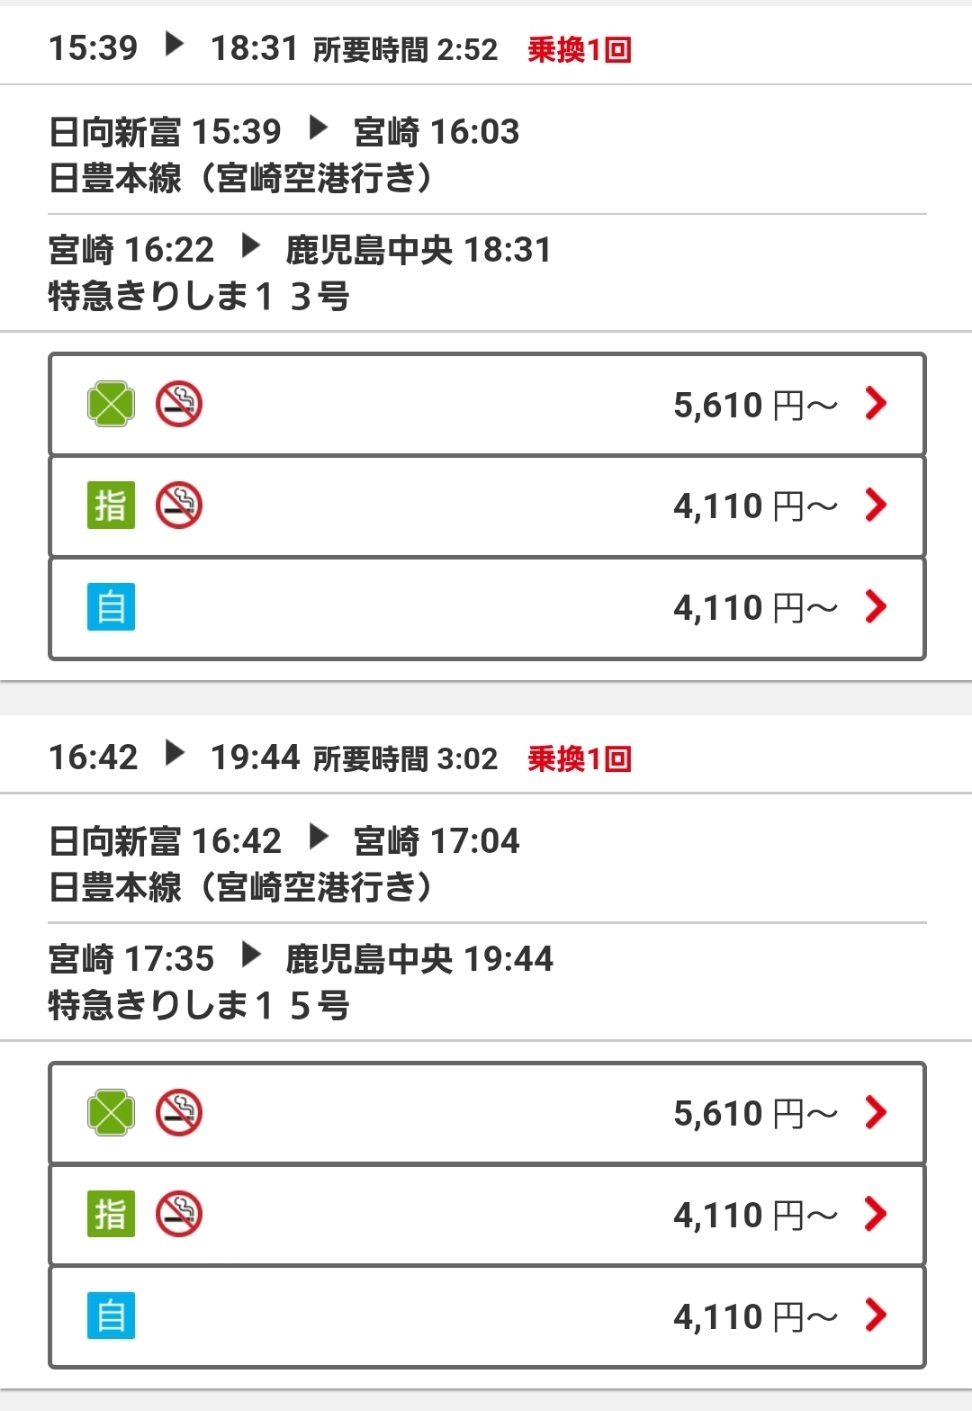This screenshot has height=1411, width=972.
Task: Open reserved 4,110円 arrow for 15:39 route
Action: pyautogui.click(x=876, y=505)
